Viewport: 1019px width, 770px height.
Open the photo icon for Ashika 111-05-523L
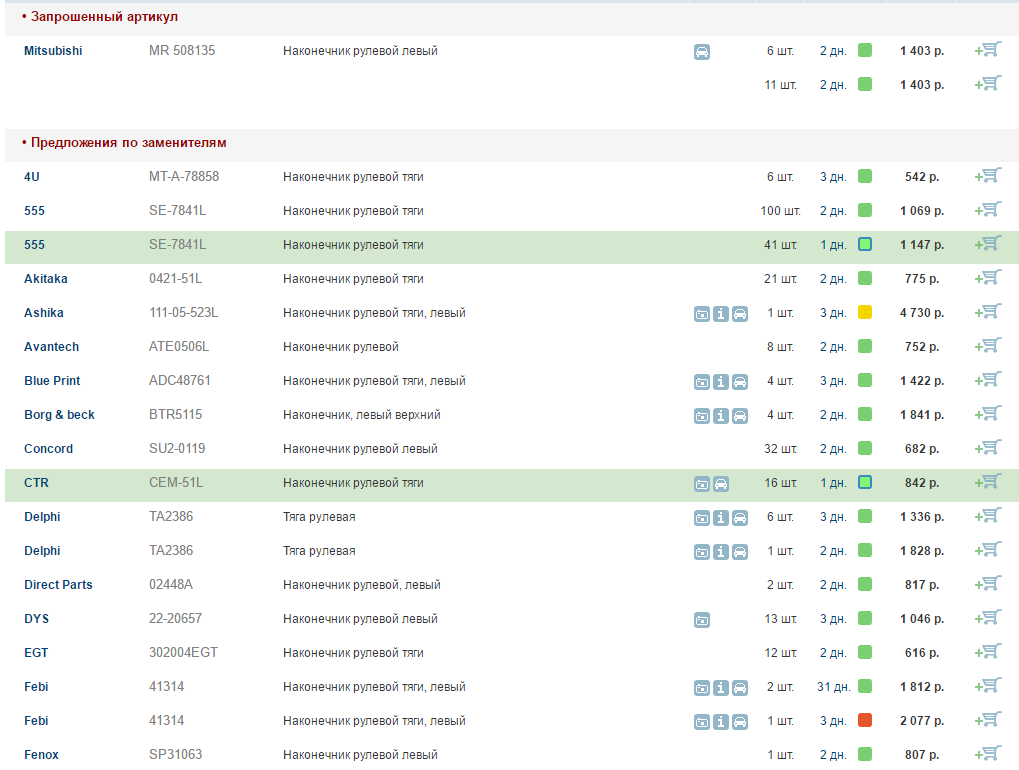coord(702,314)
